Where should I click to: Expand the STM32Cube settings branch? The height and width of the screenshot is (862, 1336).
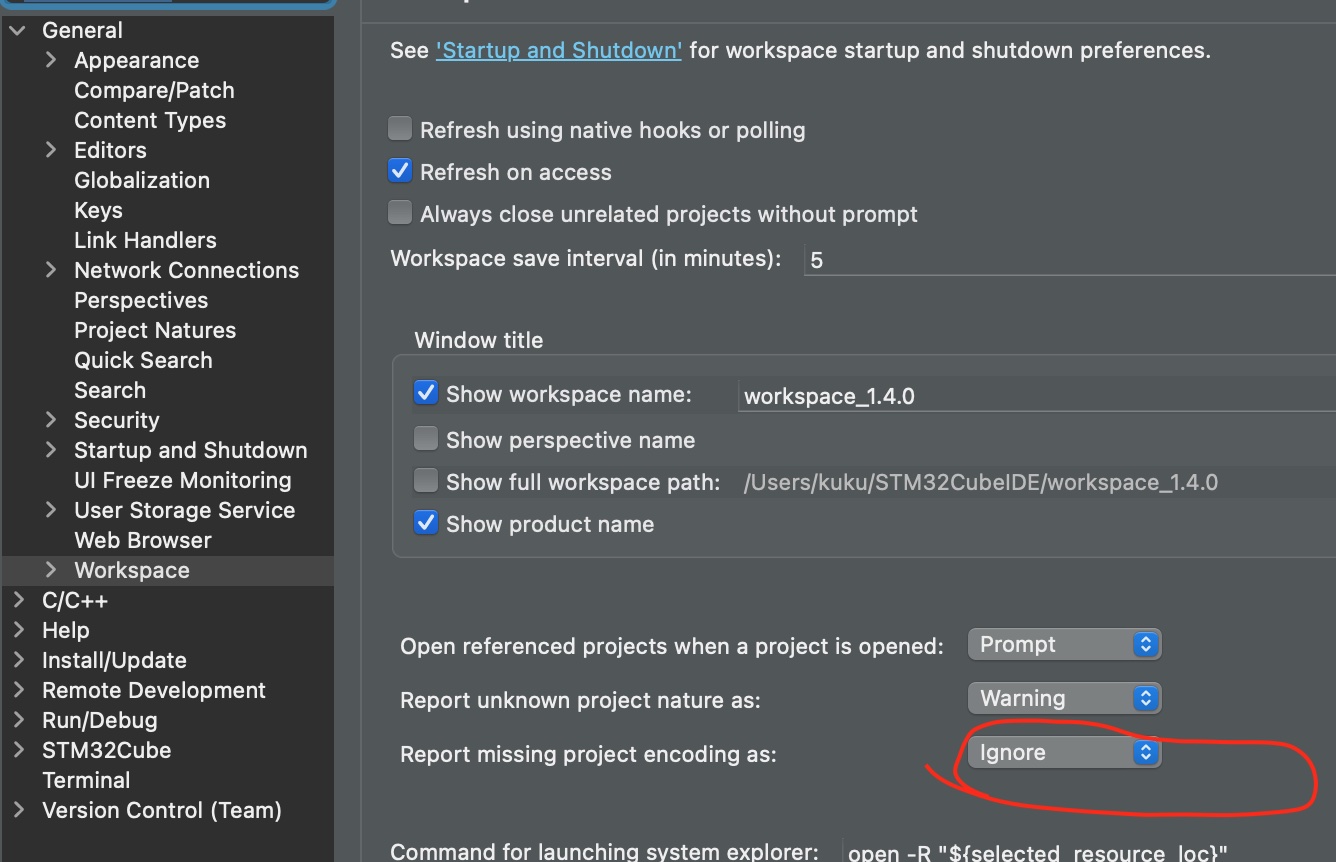pyautogui.click(x=18, y=750)
